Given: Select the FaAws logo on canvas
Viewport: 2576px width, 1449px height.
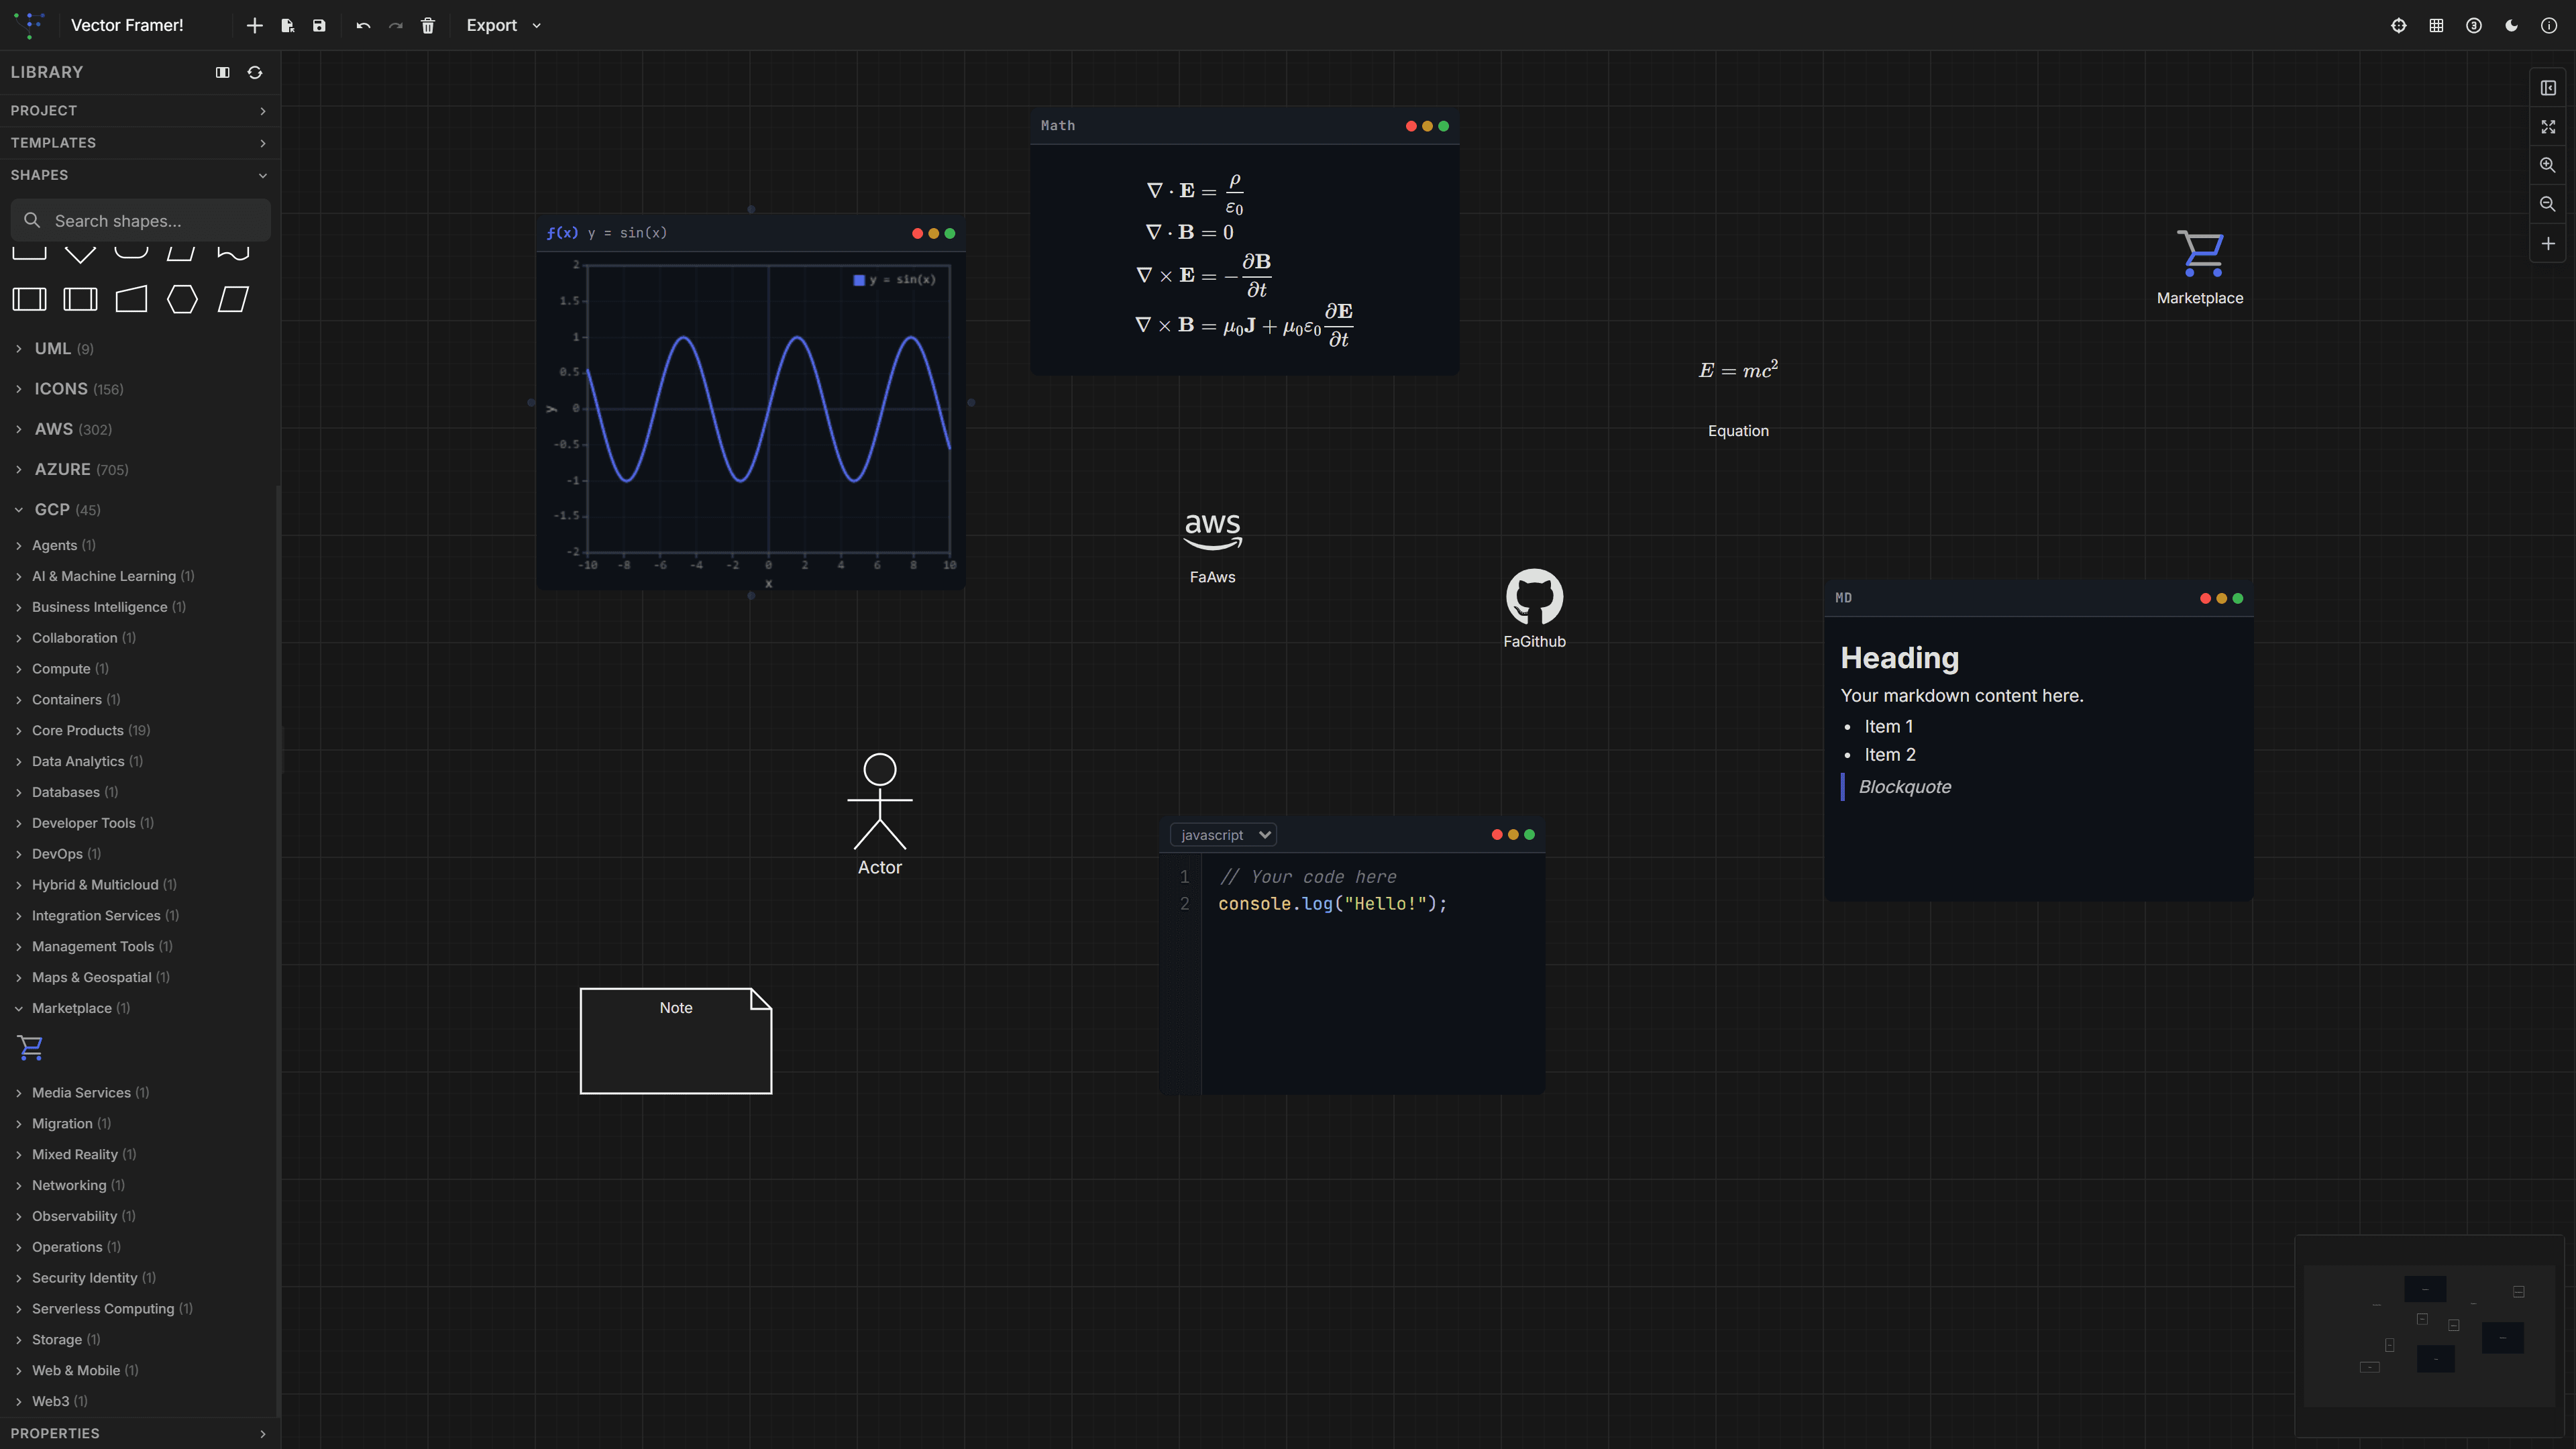Looking at the screenshot, I should click(1213, 531).
